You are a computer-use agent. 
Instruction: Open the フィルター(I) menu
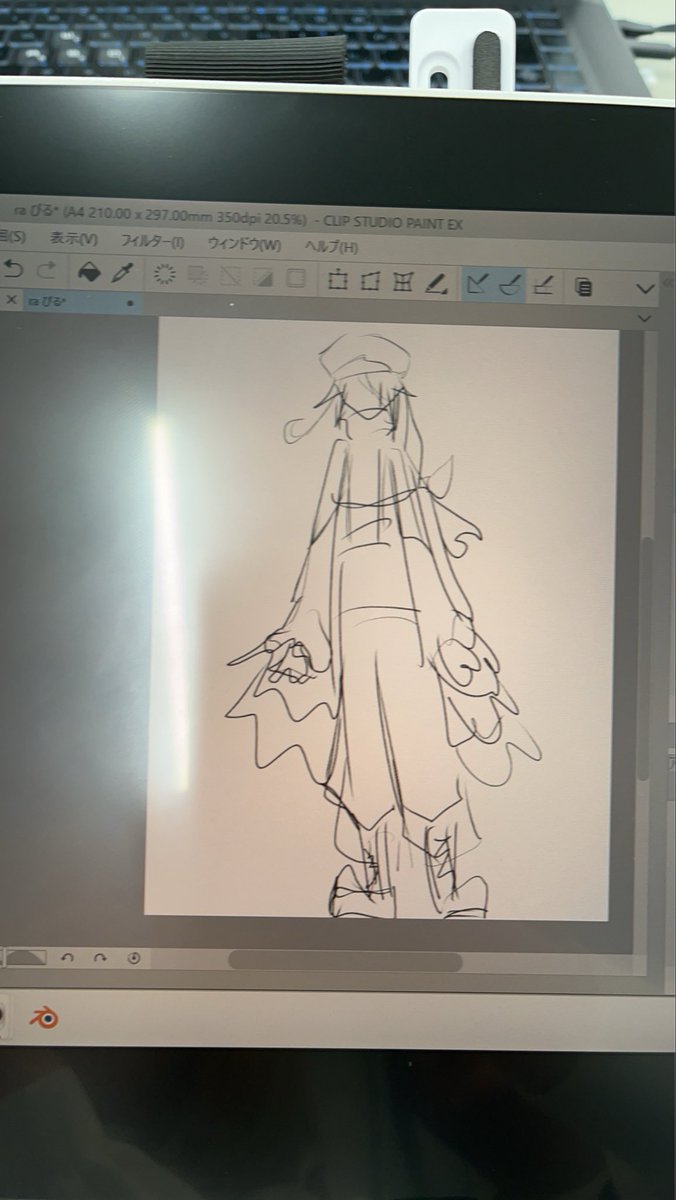tap(152, 241)
